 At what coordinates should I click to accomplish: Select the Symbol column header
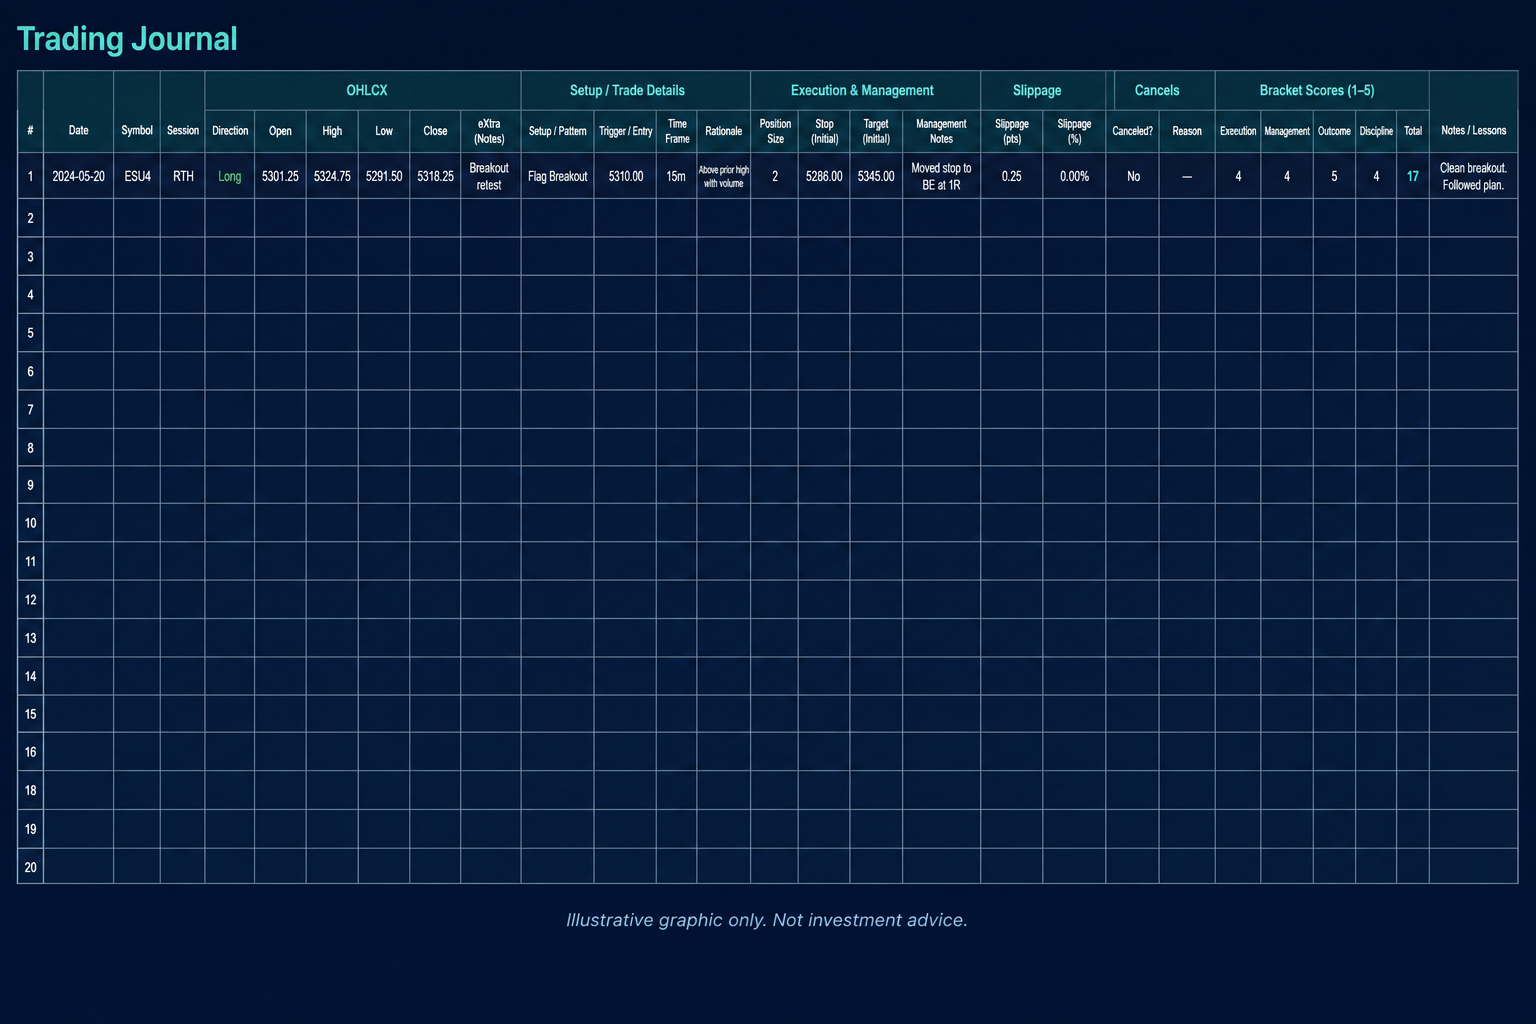[x=137, y=131]
